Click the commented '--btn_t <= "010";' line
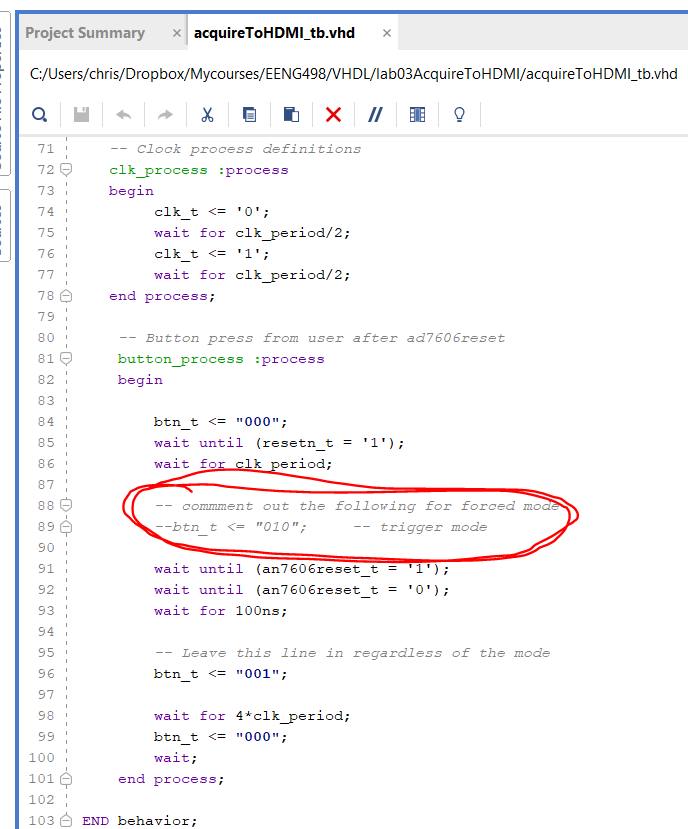The image size is (688, 829). pyautogui.click(x=231, y=527)
